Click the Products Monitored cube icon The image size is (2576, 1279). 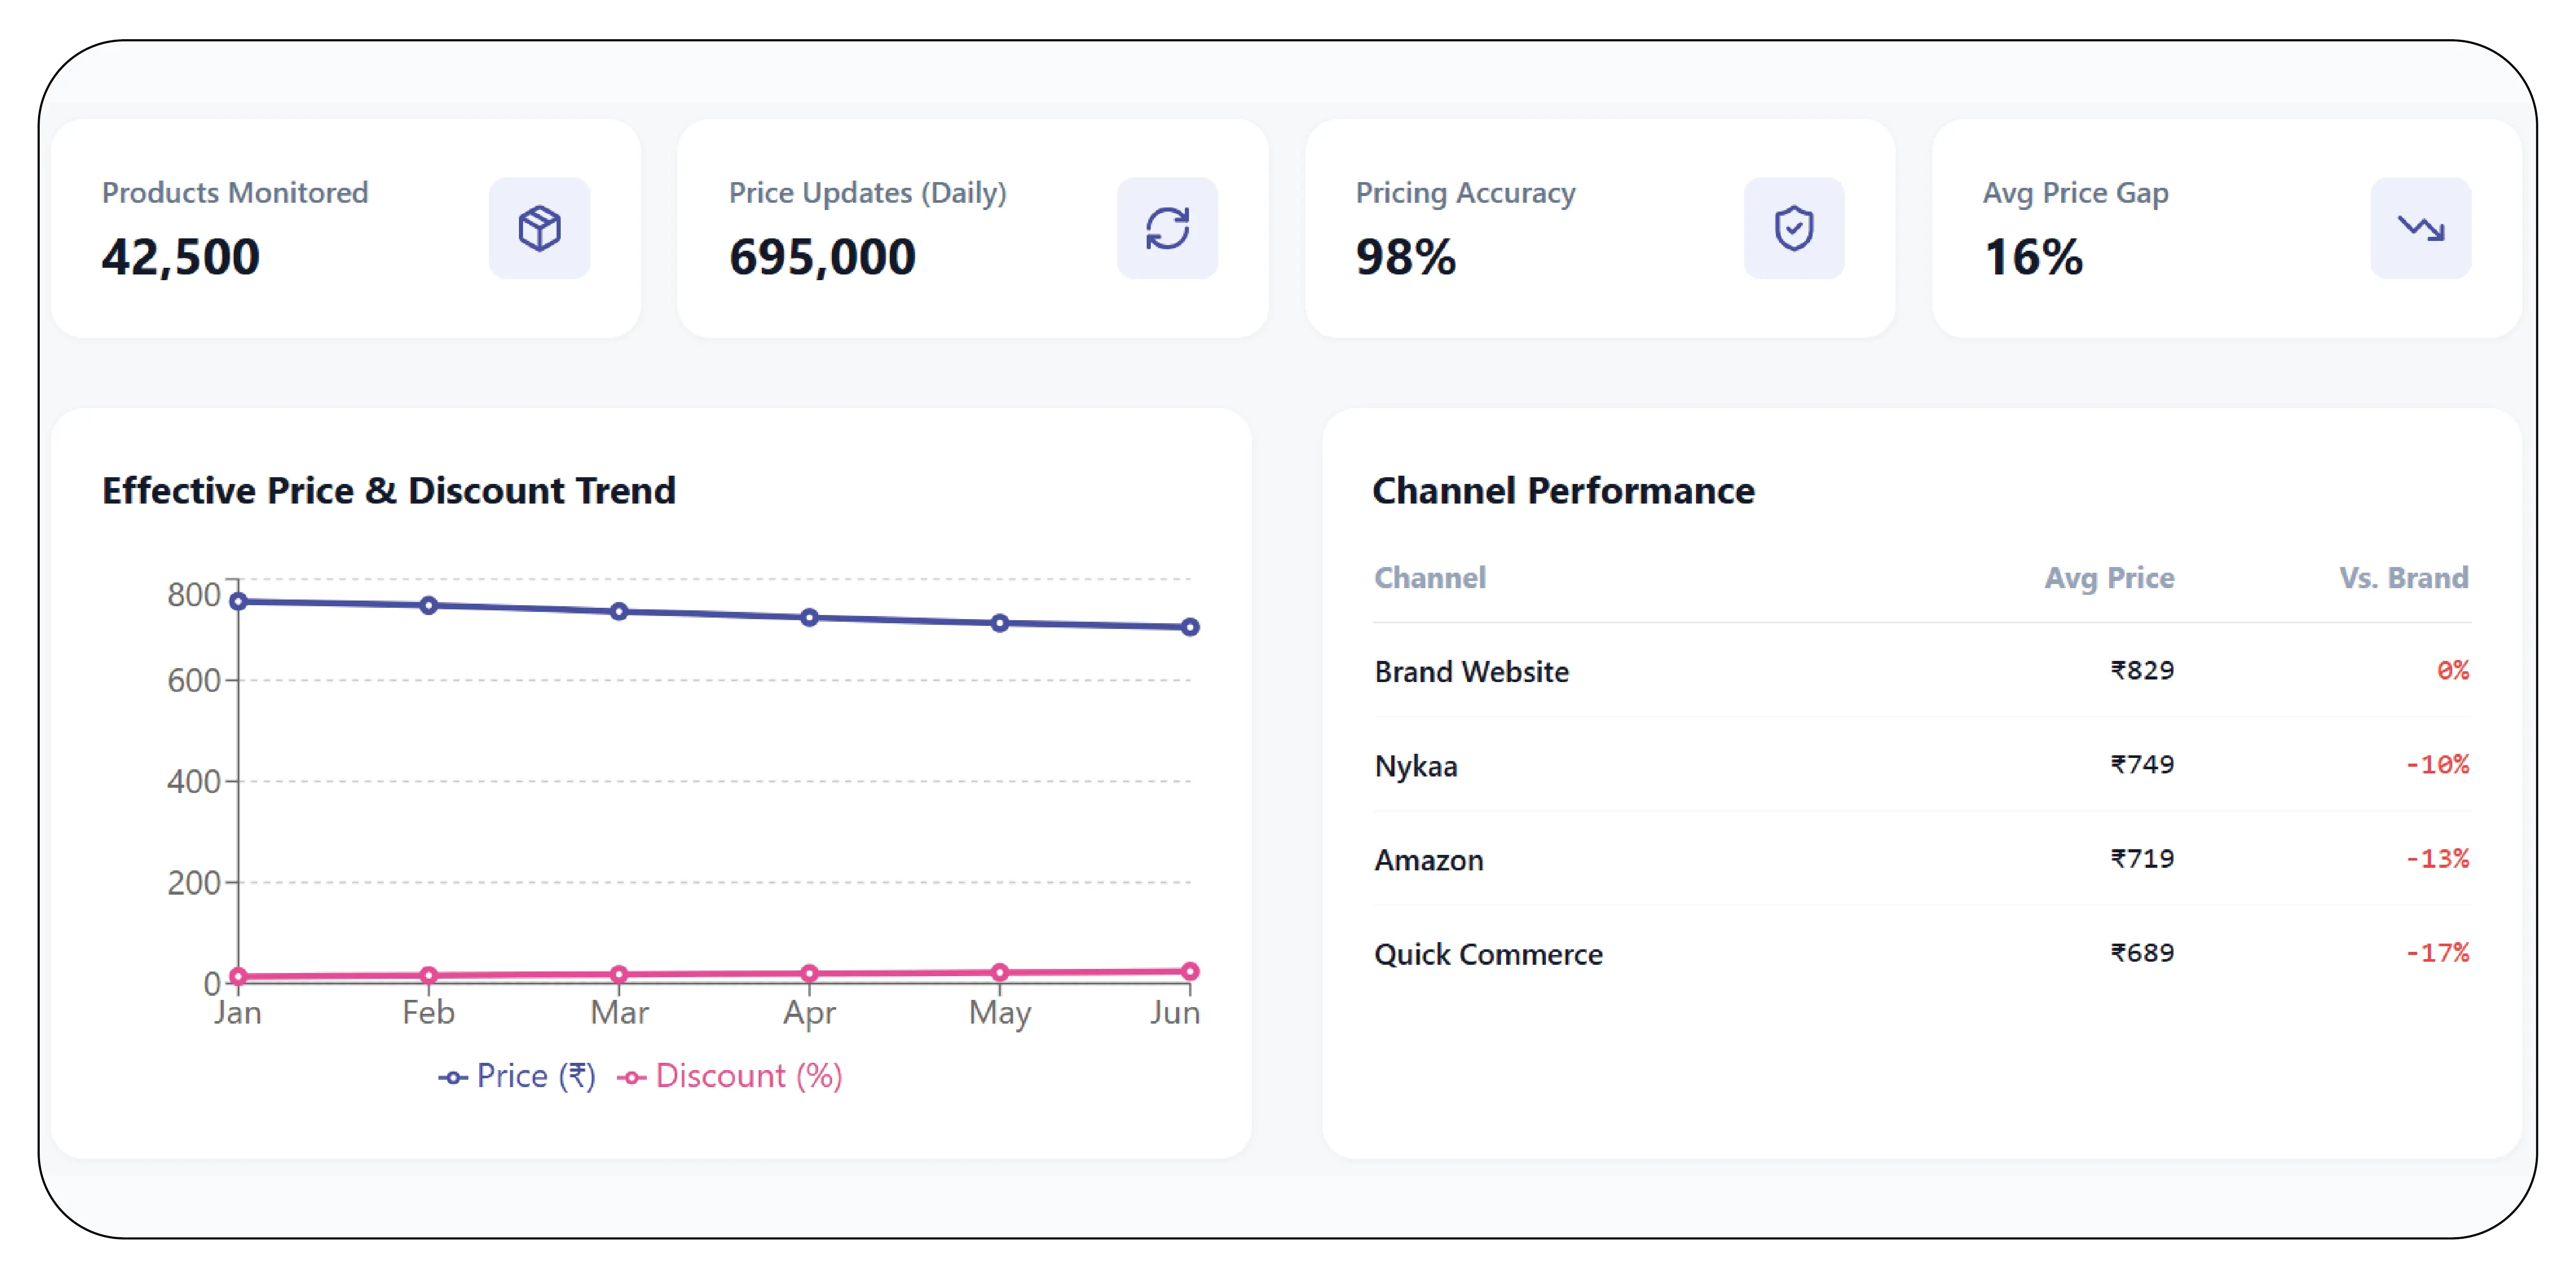(x=539, y=228)
